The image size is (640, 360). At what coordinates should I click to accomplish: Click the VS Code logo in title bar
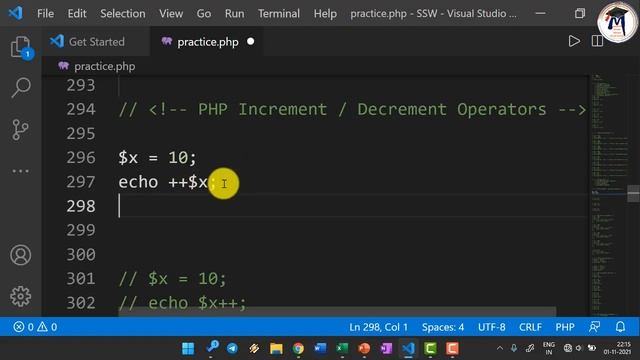coord(16,13)
